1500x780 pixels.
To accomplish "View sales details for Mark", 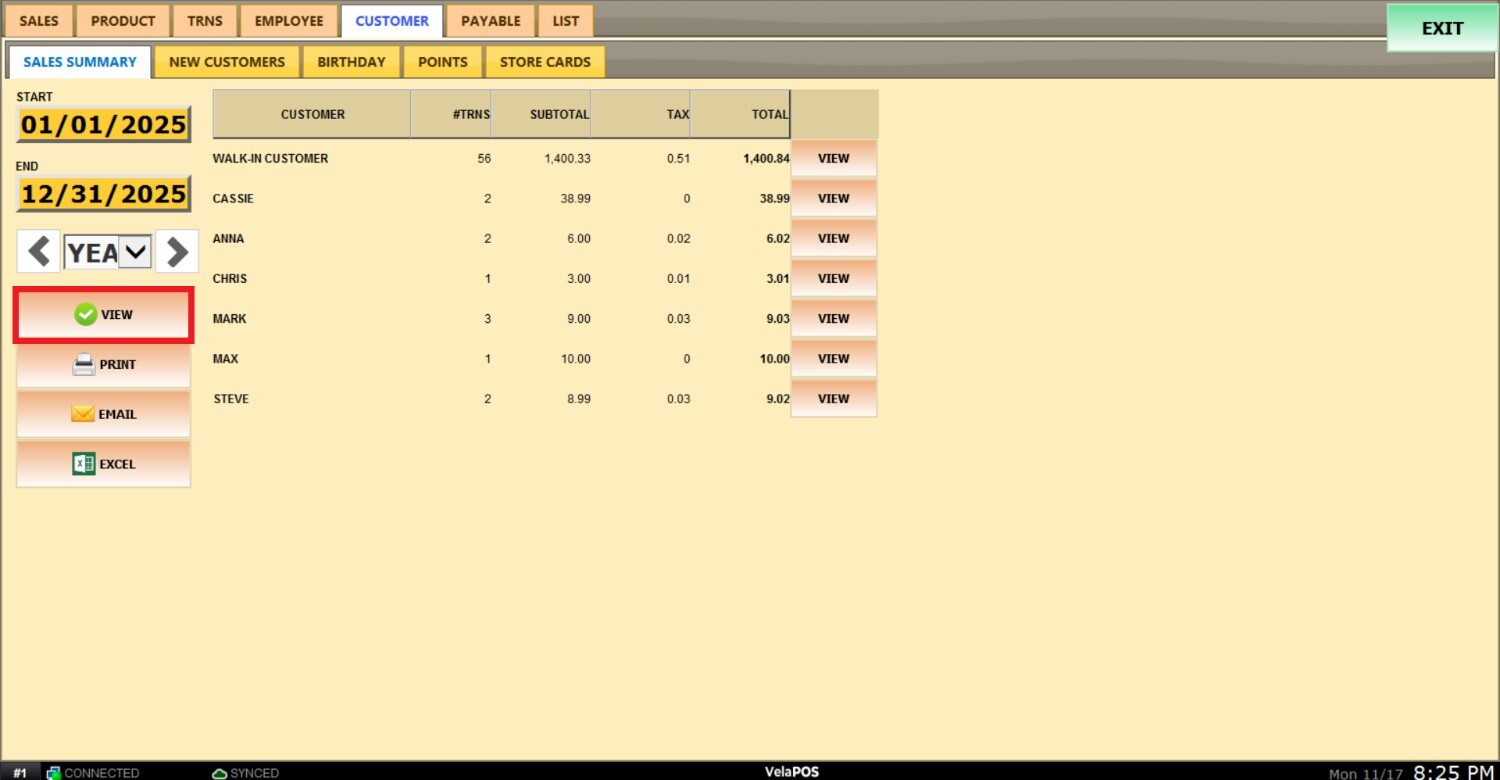I will tap(833, 319).
